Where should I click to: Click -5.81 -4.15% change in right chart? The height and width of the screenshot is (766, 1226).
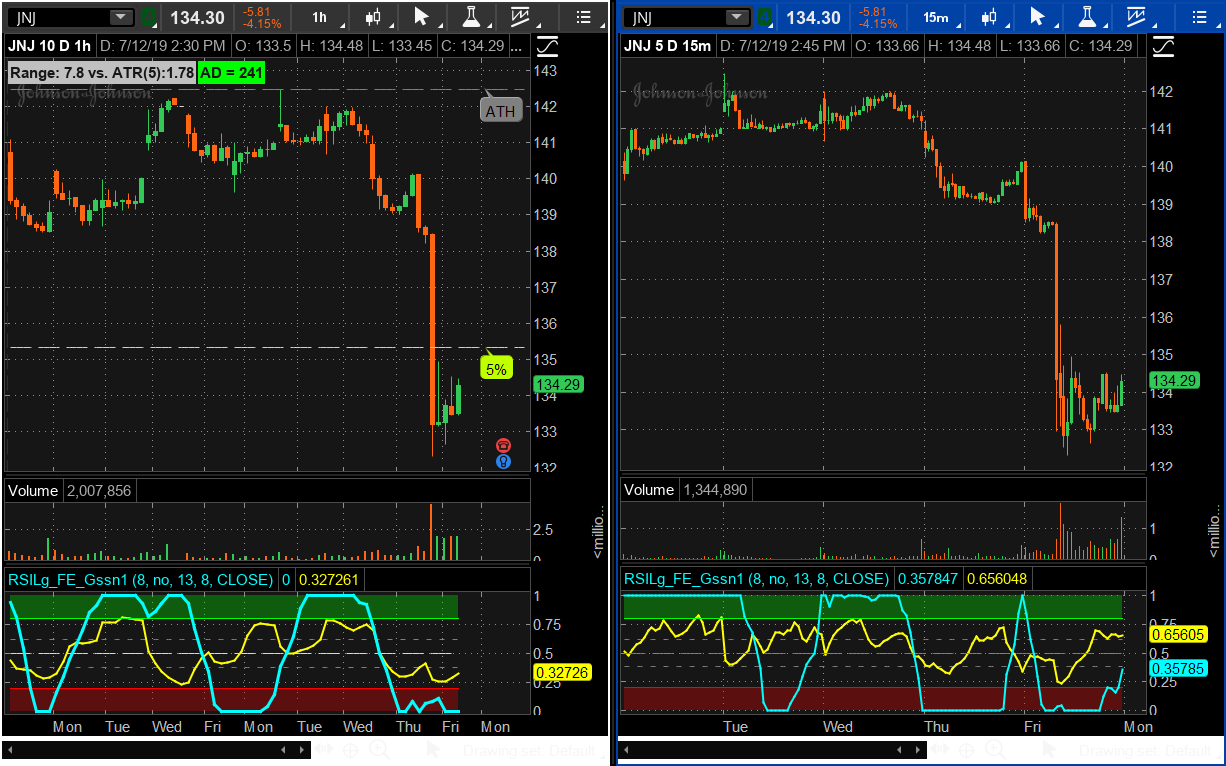878,17
